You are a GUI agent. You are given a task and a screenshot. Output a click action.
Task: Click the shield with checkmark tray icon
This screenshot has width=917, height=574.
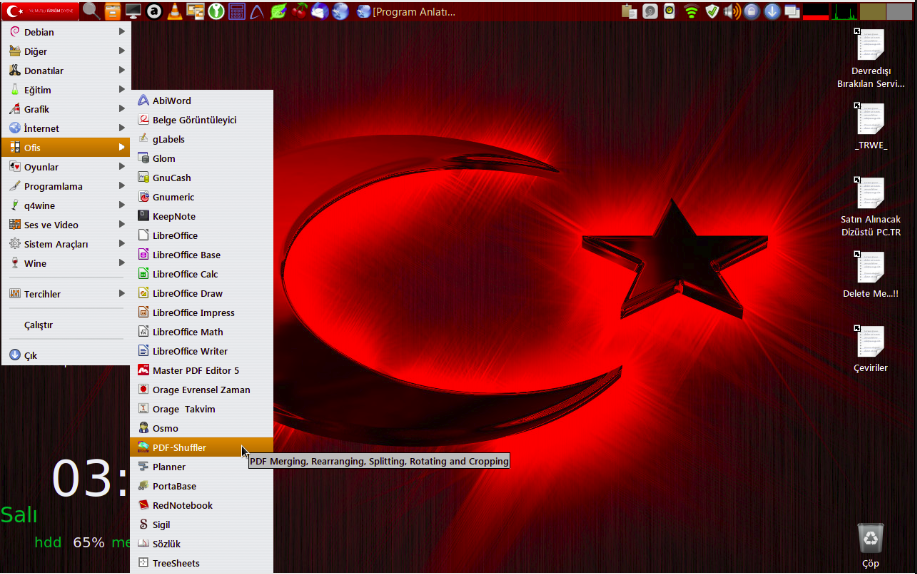pyautogui.click(x=712, y=11)
